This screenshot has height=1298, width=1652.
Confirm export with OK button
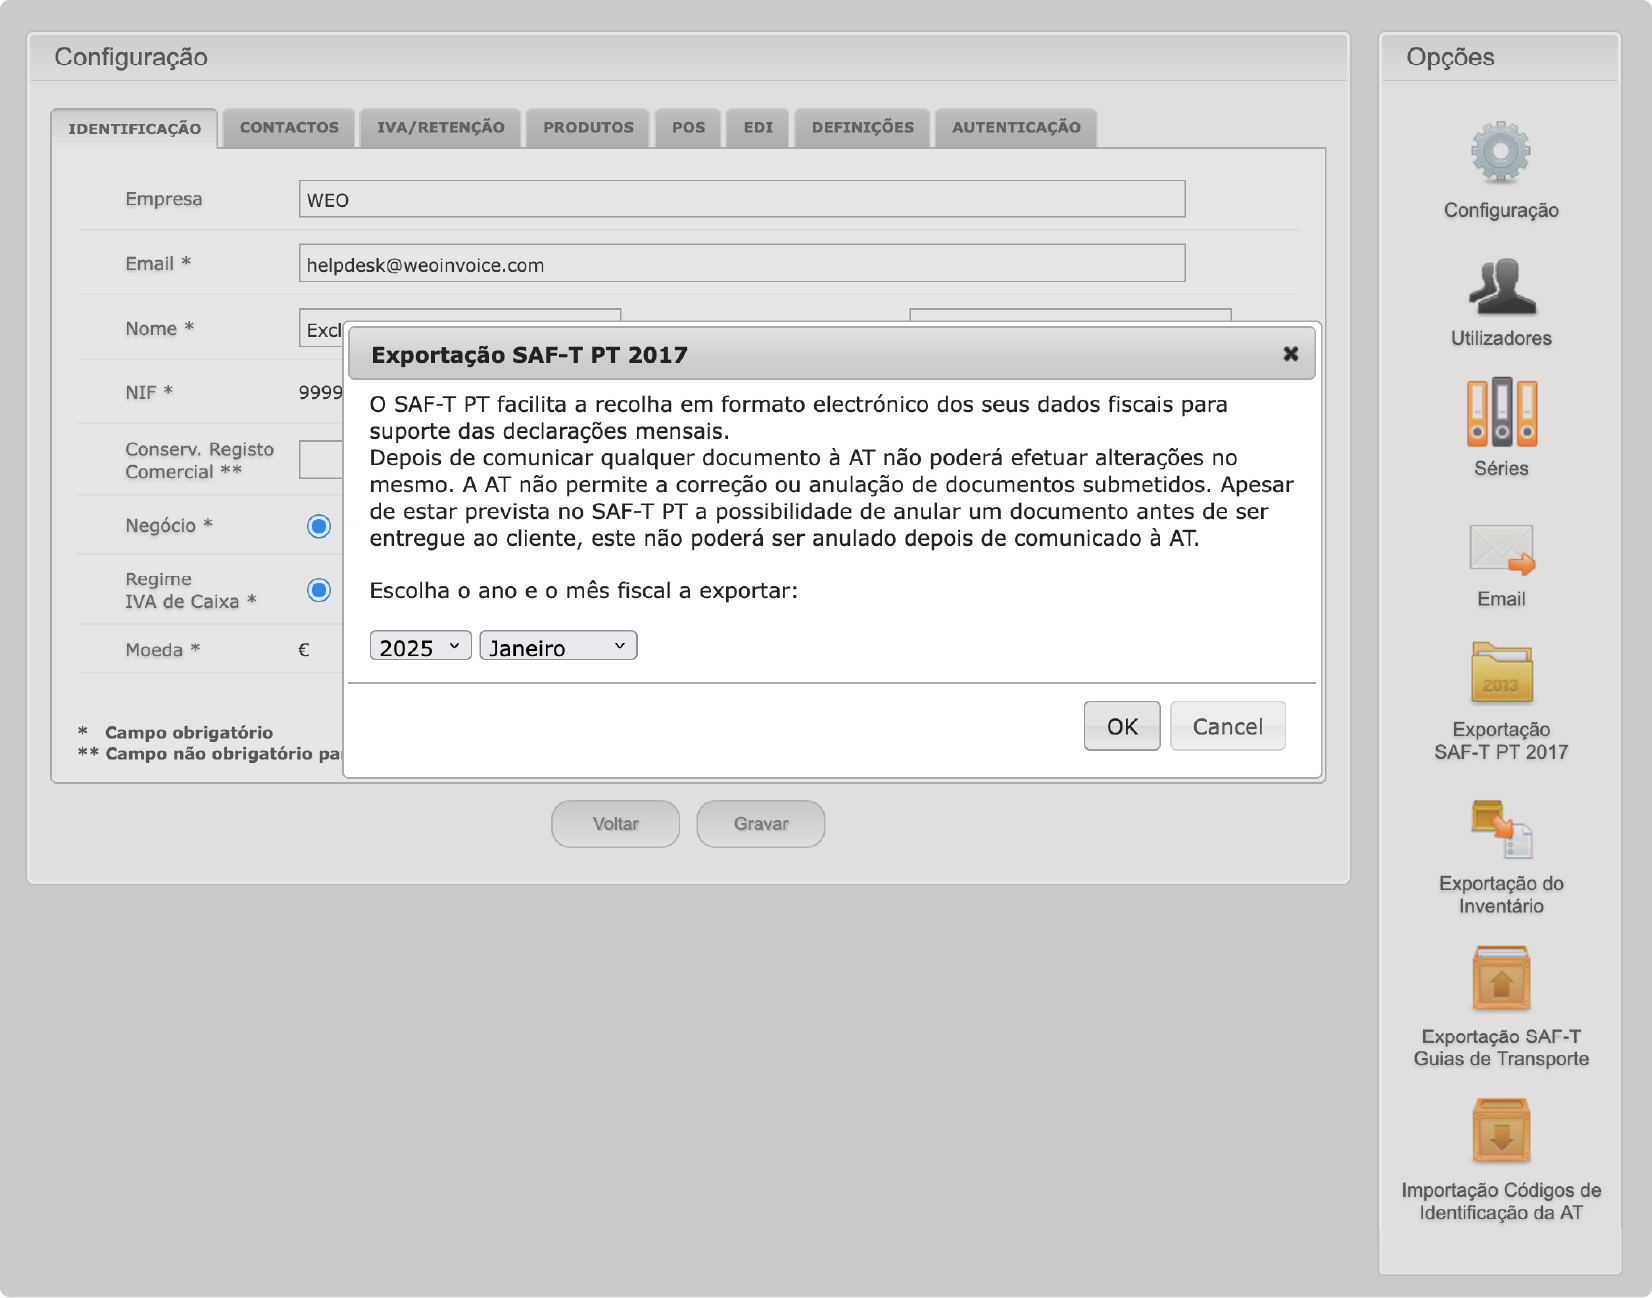point(1121,727)
